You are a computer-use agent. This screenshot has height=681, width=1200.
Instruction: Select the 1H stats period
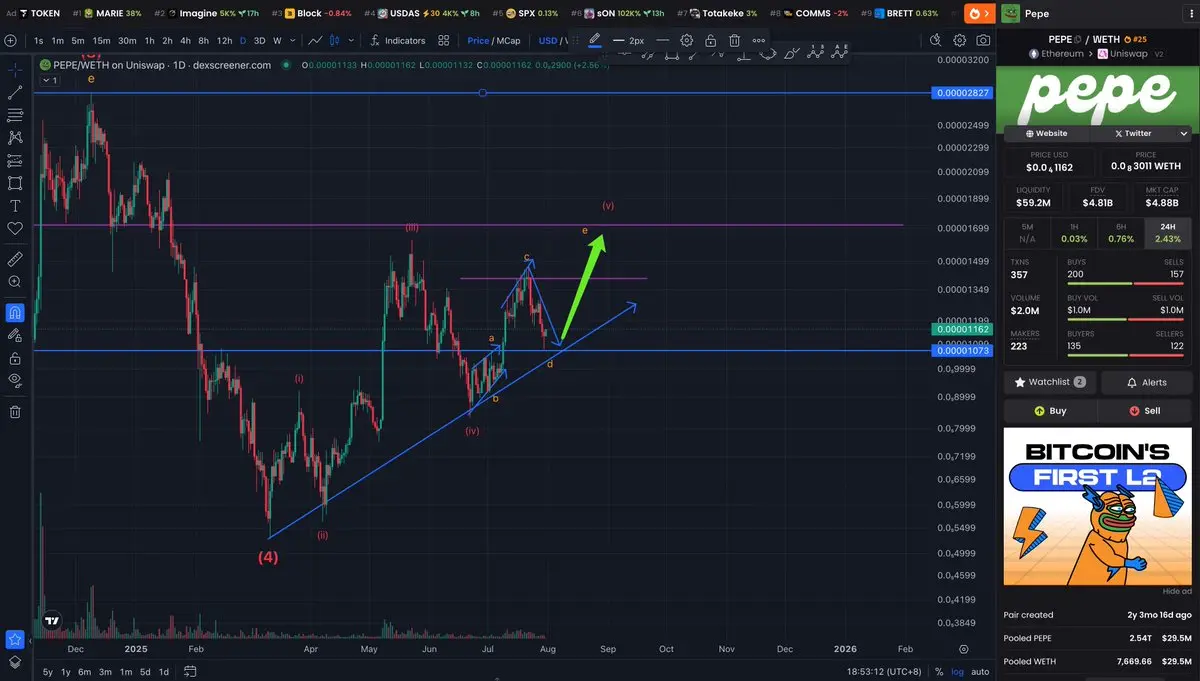(x=1074, y=233)
